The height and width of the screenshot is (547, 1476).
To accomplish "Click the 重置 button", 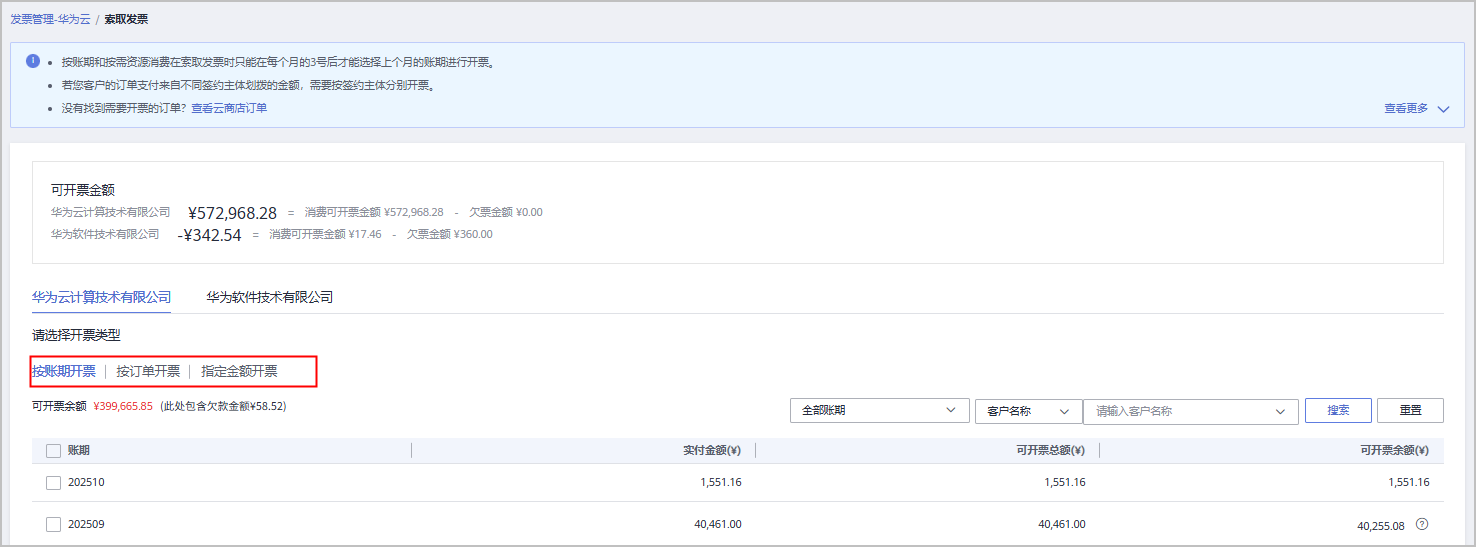I will pyautogui.click(x=1410, y=410).
